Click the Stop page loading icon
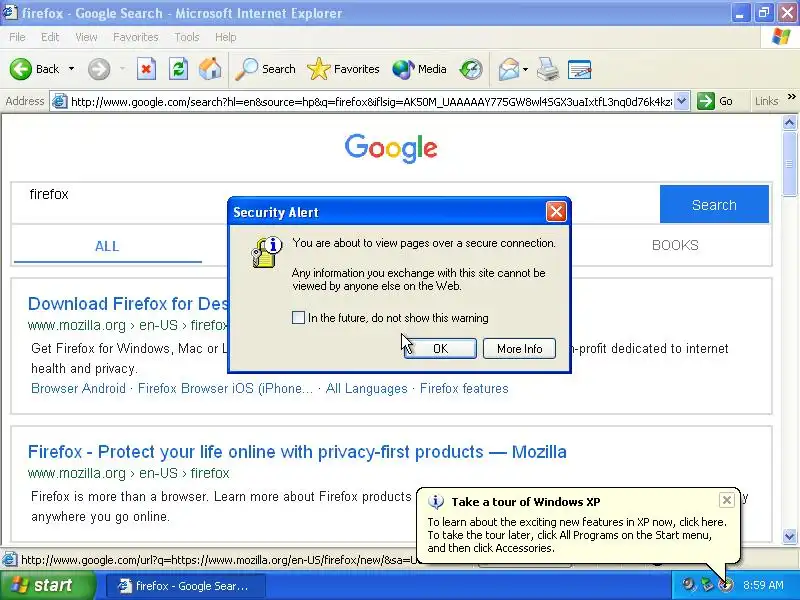This screenshot has height=600, width=800. point(146,69)
